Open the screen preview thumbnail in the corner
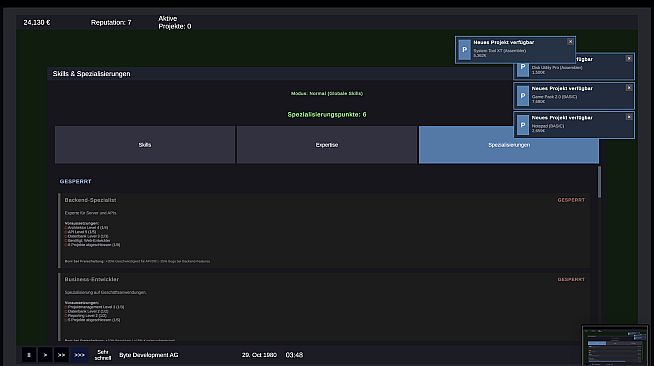 click(615, 346)
